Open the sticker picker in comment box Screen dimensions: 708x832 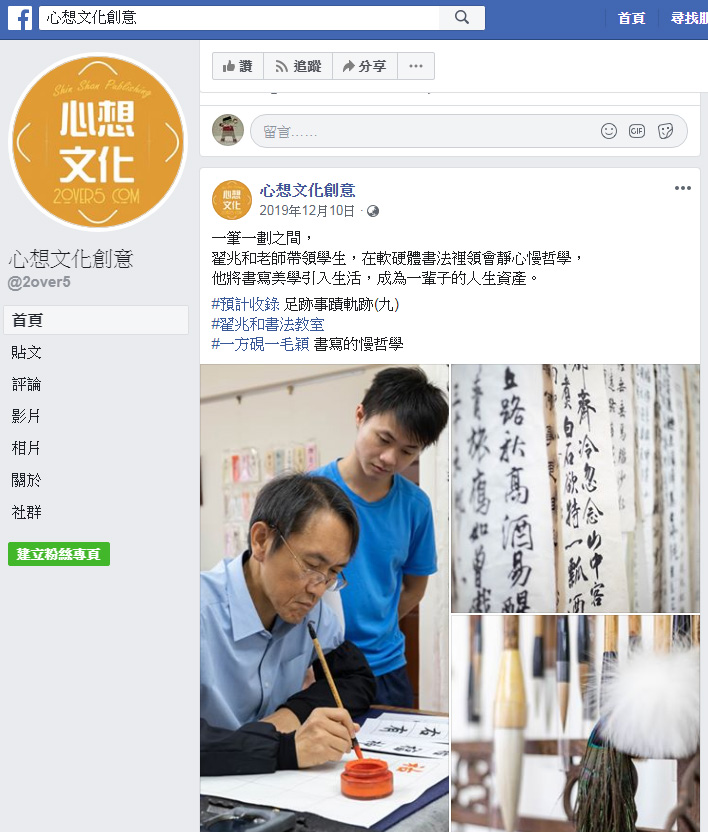pos(665,131)
